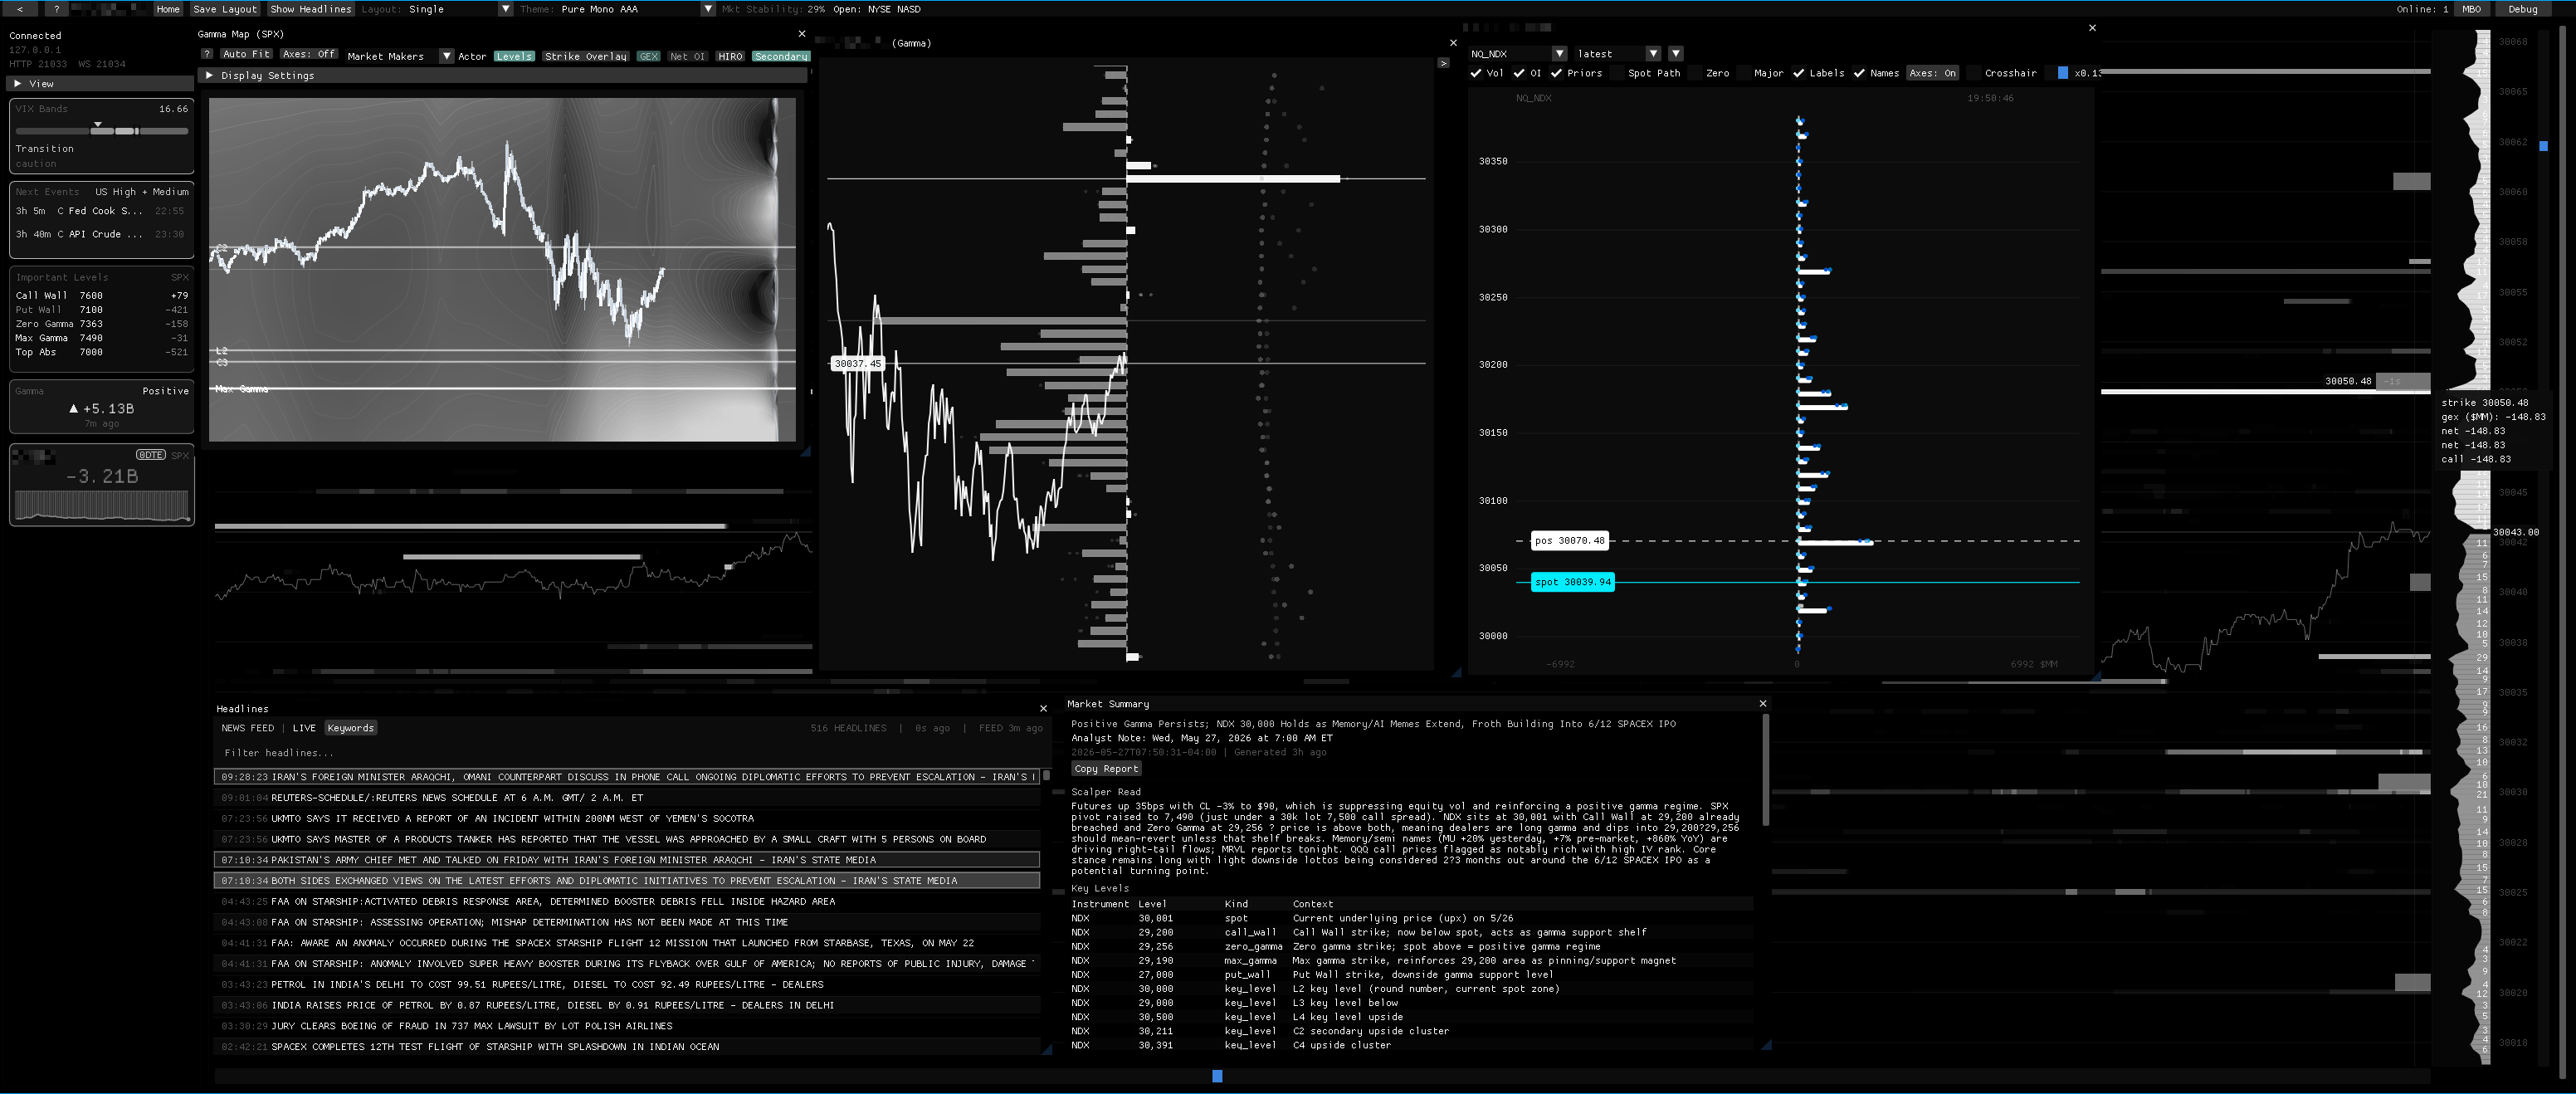
Task: Select the headline about Pakistan's army chief
Action: 627,860
